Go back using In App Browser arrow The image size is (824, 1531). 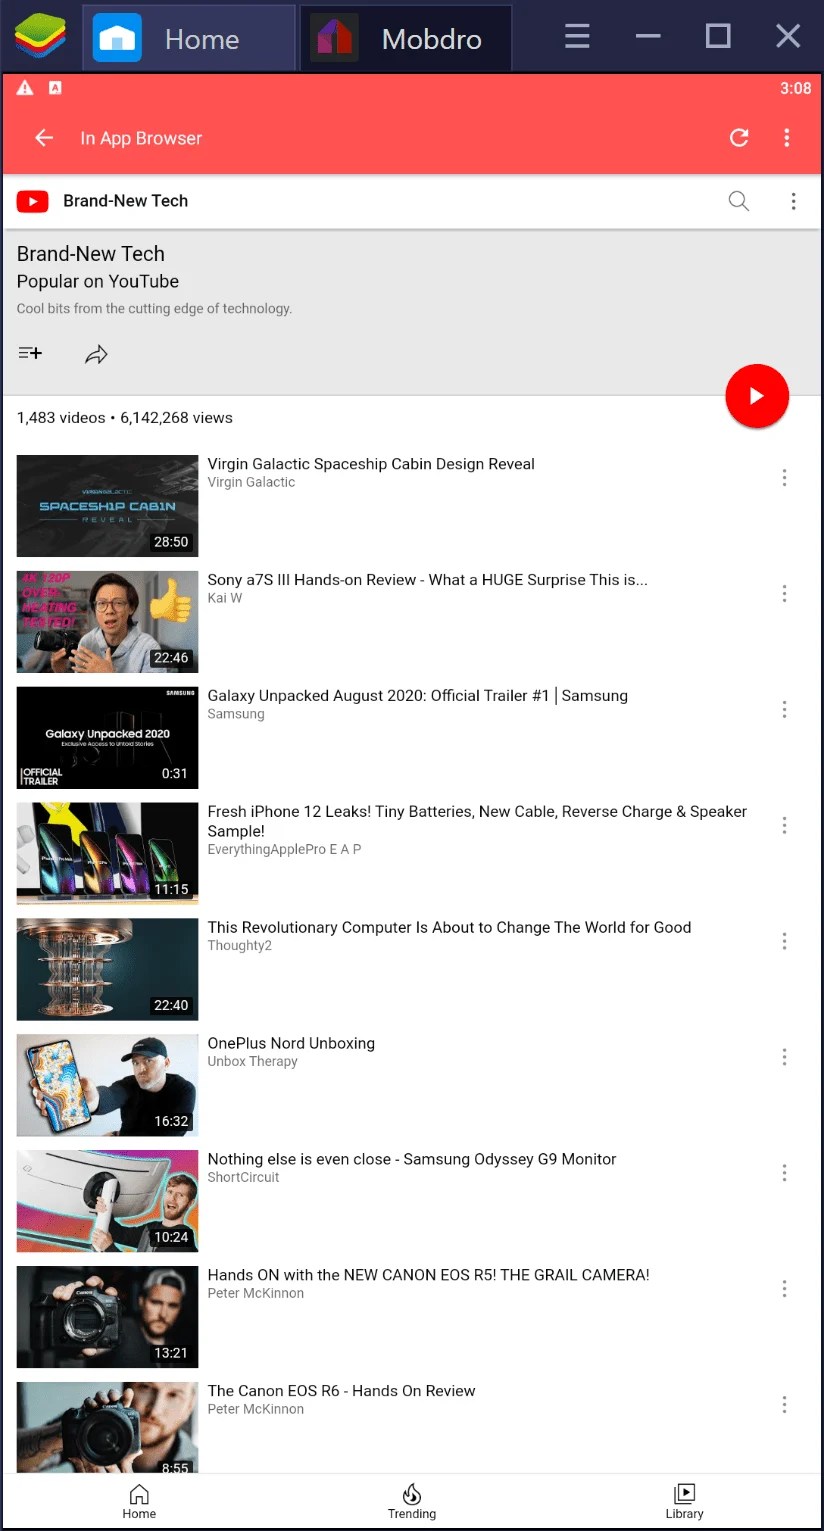point(44,138)
